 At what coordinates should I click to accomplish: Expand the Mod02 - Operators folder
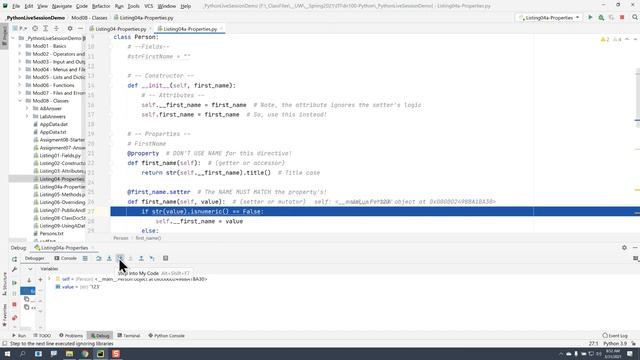tap(20, 54)
